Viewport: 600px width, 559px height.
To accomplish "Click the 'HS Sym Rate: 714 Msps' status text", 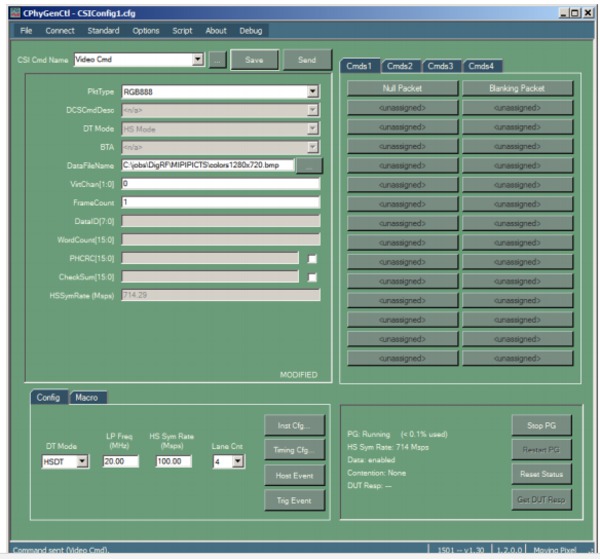I will 388,447.
